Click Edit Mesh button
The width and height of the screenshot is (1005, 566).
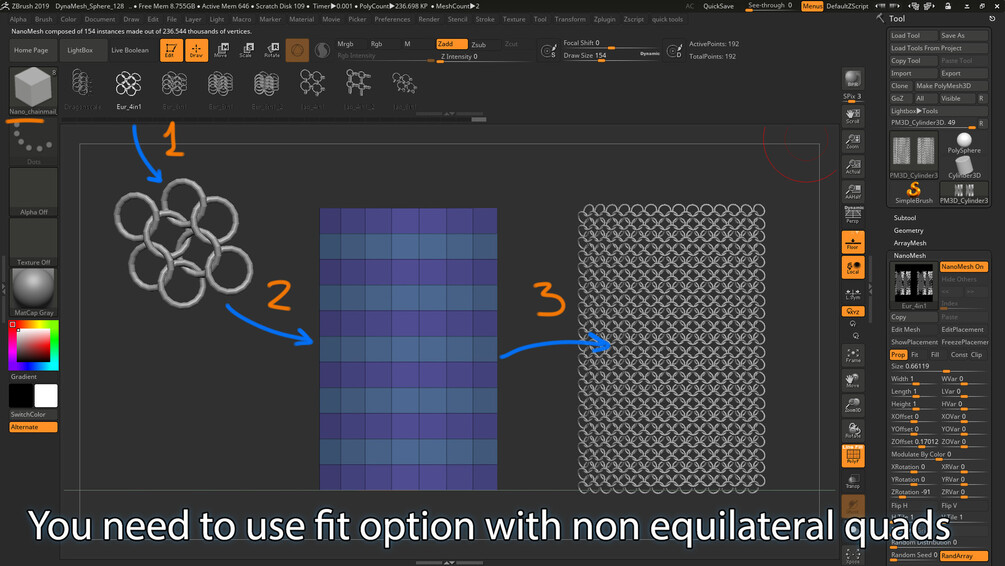913,329
